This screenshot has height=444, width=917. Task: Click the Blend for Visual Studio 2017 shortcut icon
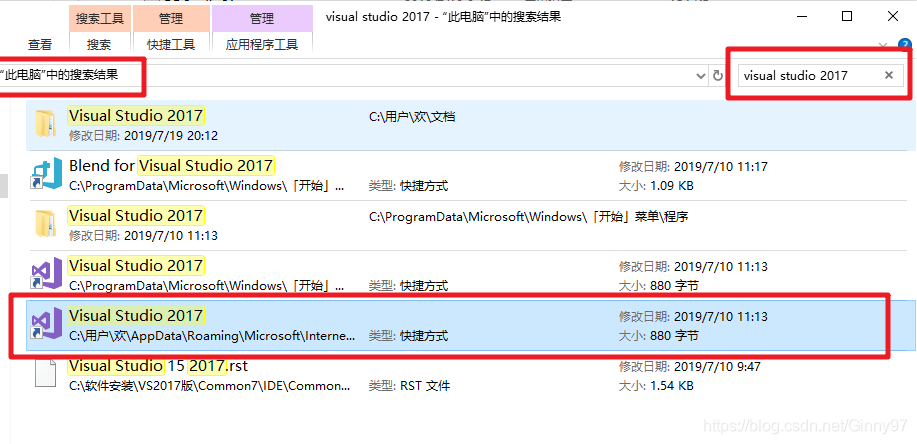[x=46, y=174]
